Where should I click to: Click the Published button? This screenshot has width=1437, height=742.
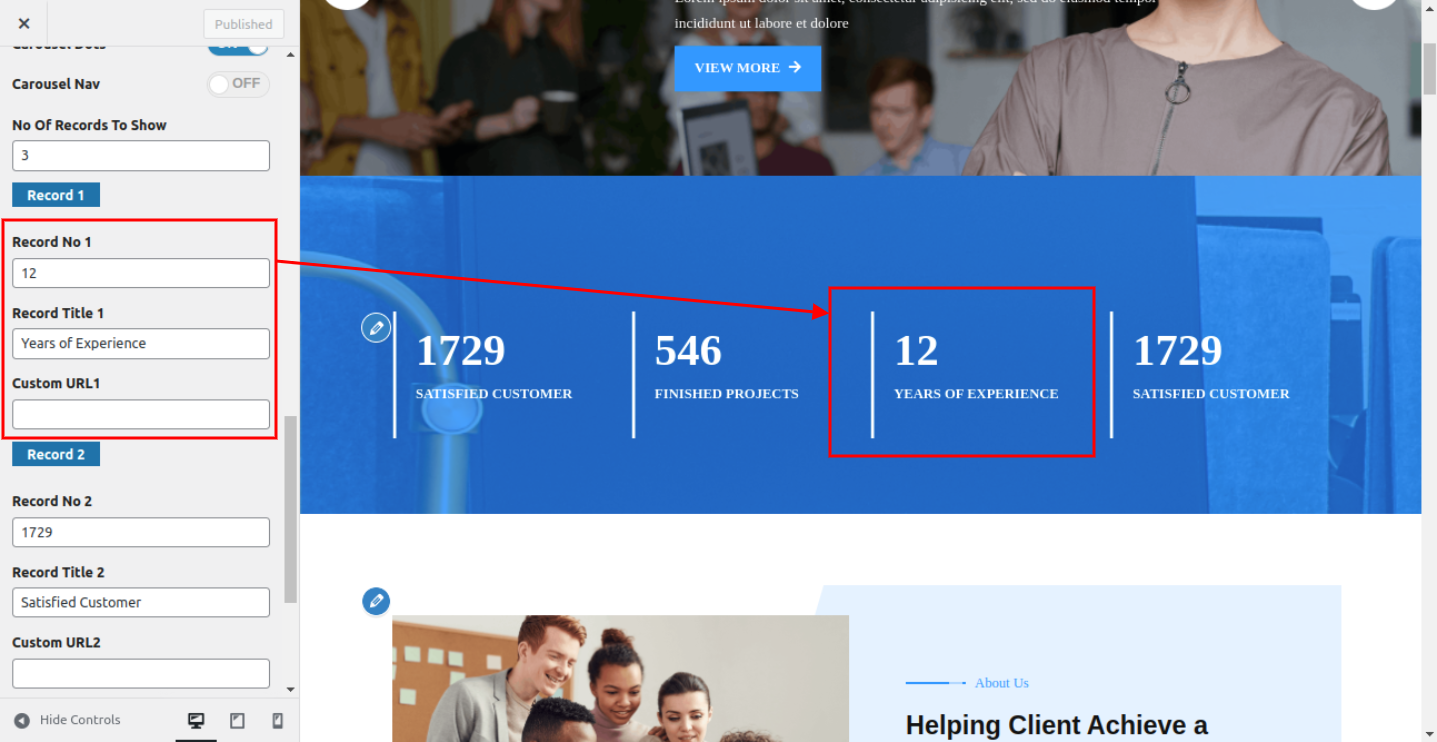coord(243,24)
